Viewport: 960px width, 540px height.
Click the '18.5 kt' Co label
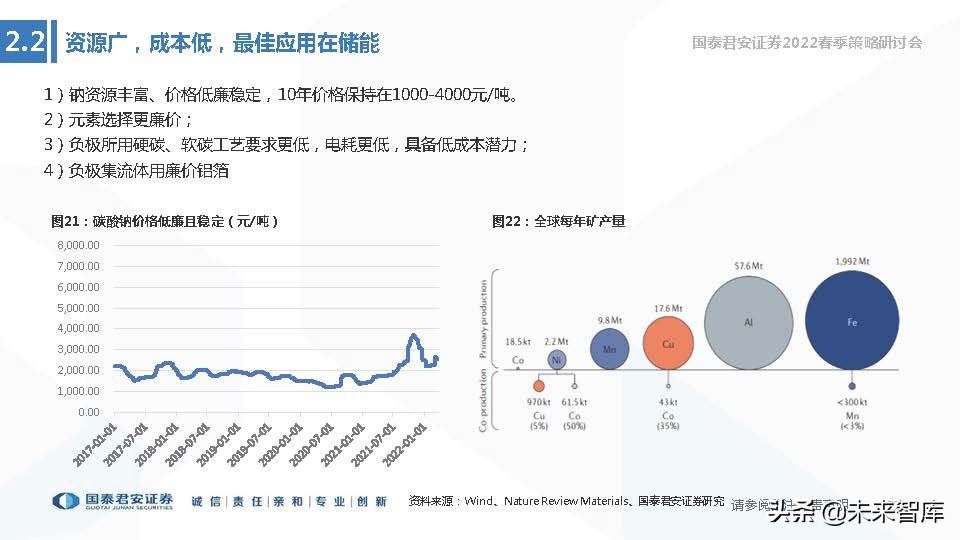point(518,342)
